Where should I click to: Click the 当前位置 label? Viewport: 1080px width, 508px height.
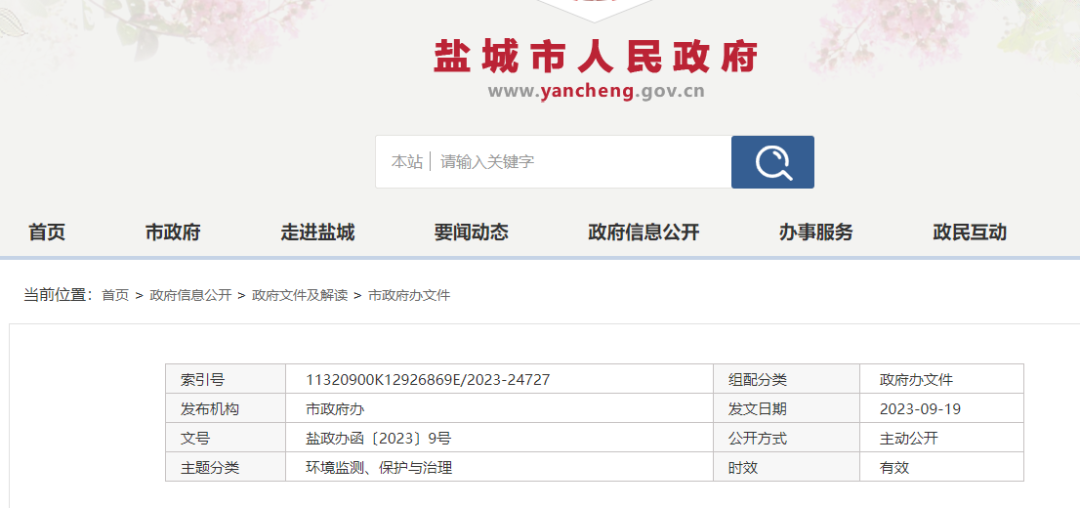click(x=59, y=295)
